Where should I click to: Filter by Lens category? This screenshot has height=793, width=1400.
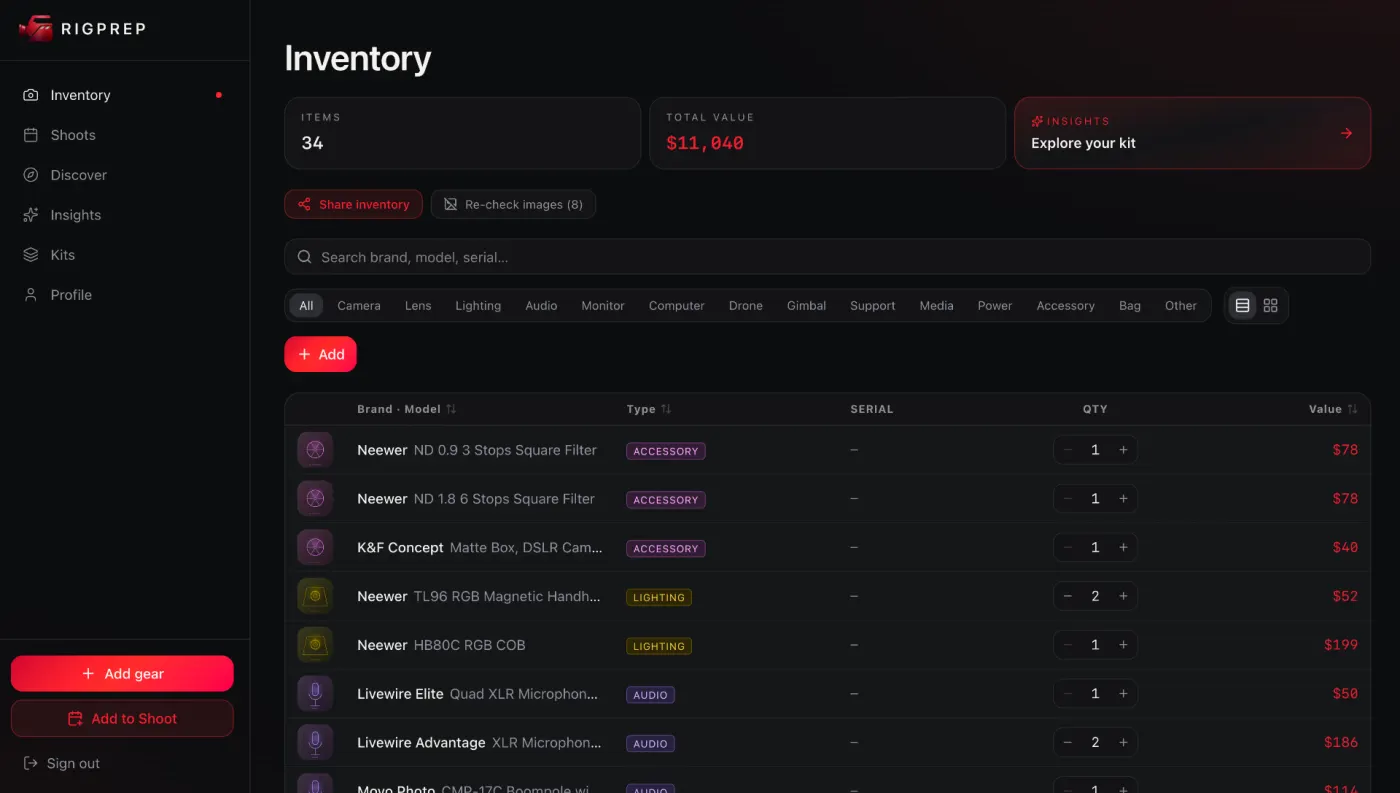[418, 306]
